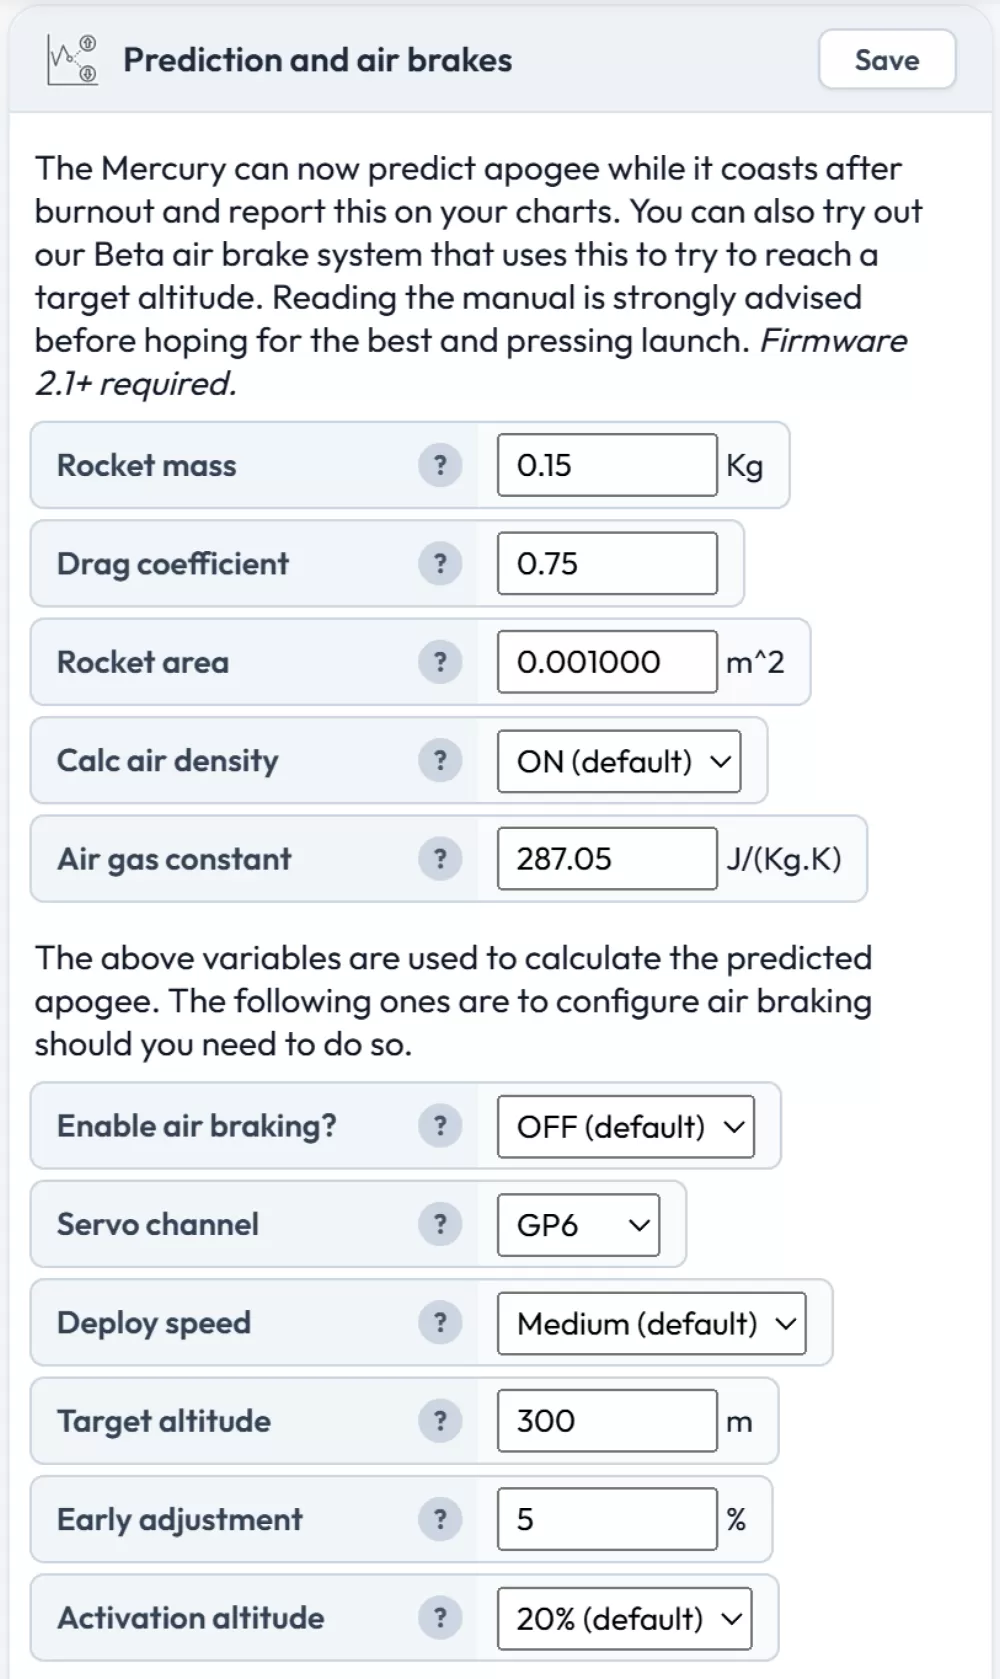This screenshot has width=1000, height=1679.
Task: Open the Activation altitude 20% dropdown
Action: [x=624, y=1619]
